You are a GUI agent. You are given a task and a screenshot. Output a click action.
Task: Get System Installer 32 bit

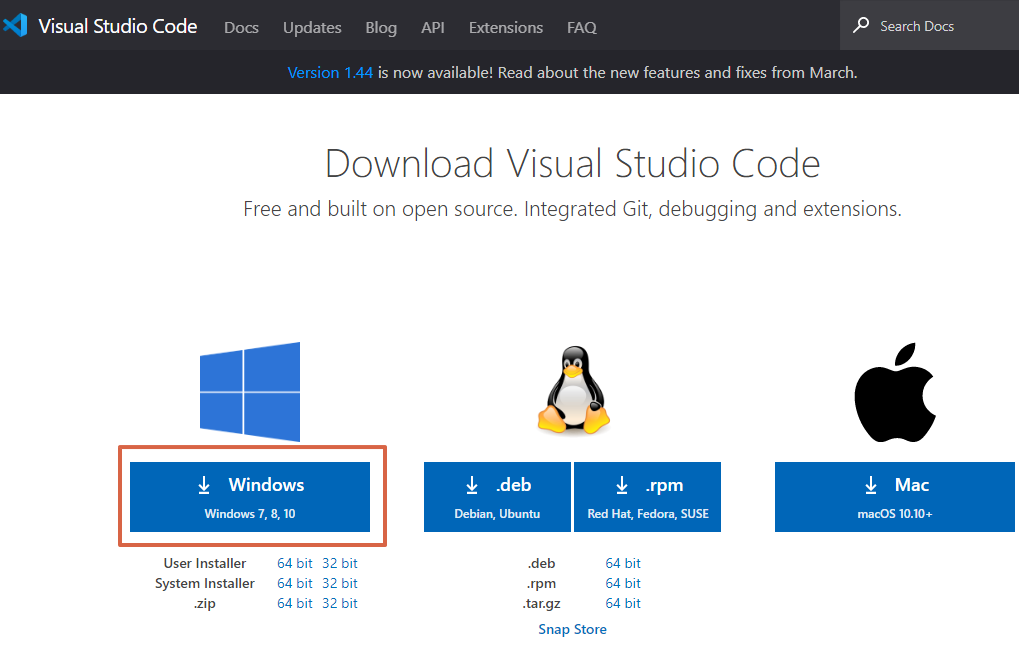pos(339,583)
